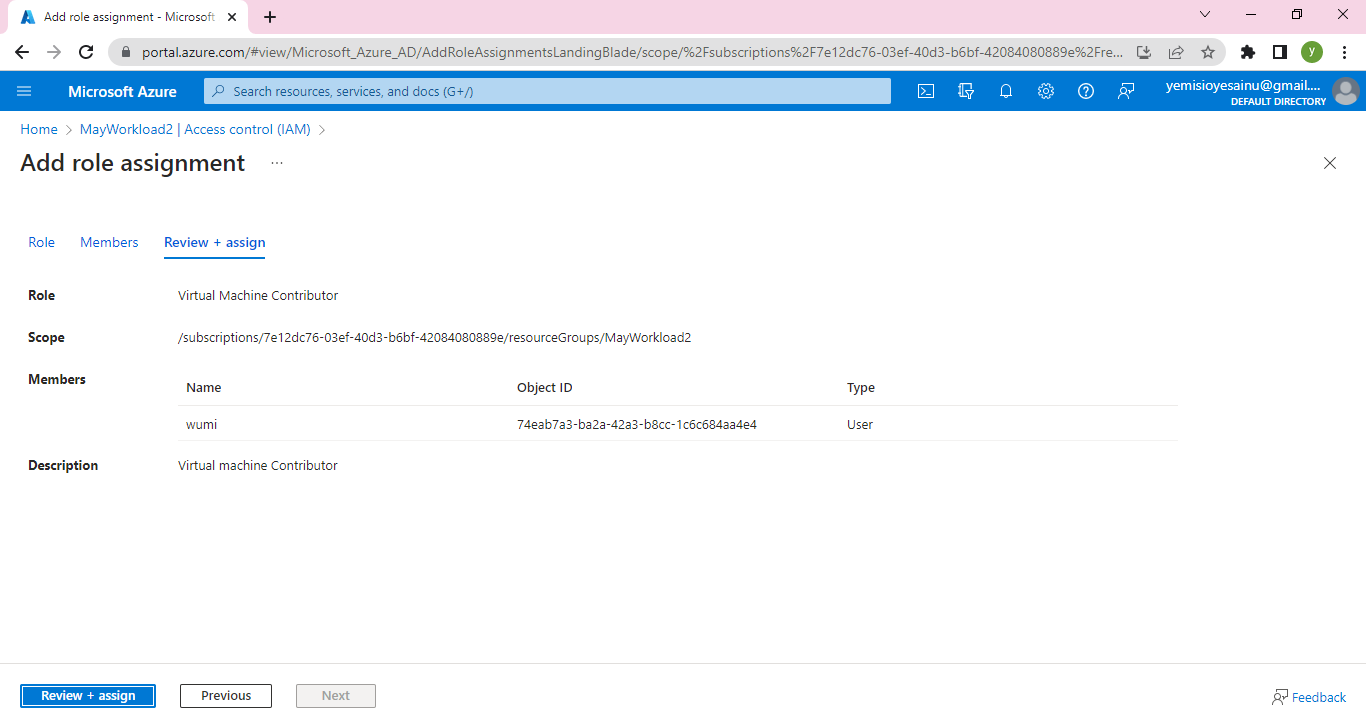Image resolution: width=1366 pixels, height=728 pixels.
Task: Show the notifications bell panel
Action: [x=1006, y=91]
